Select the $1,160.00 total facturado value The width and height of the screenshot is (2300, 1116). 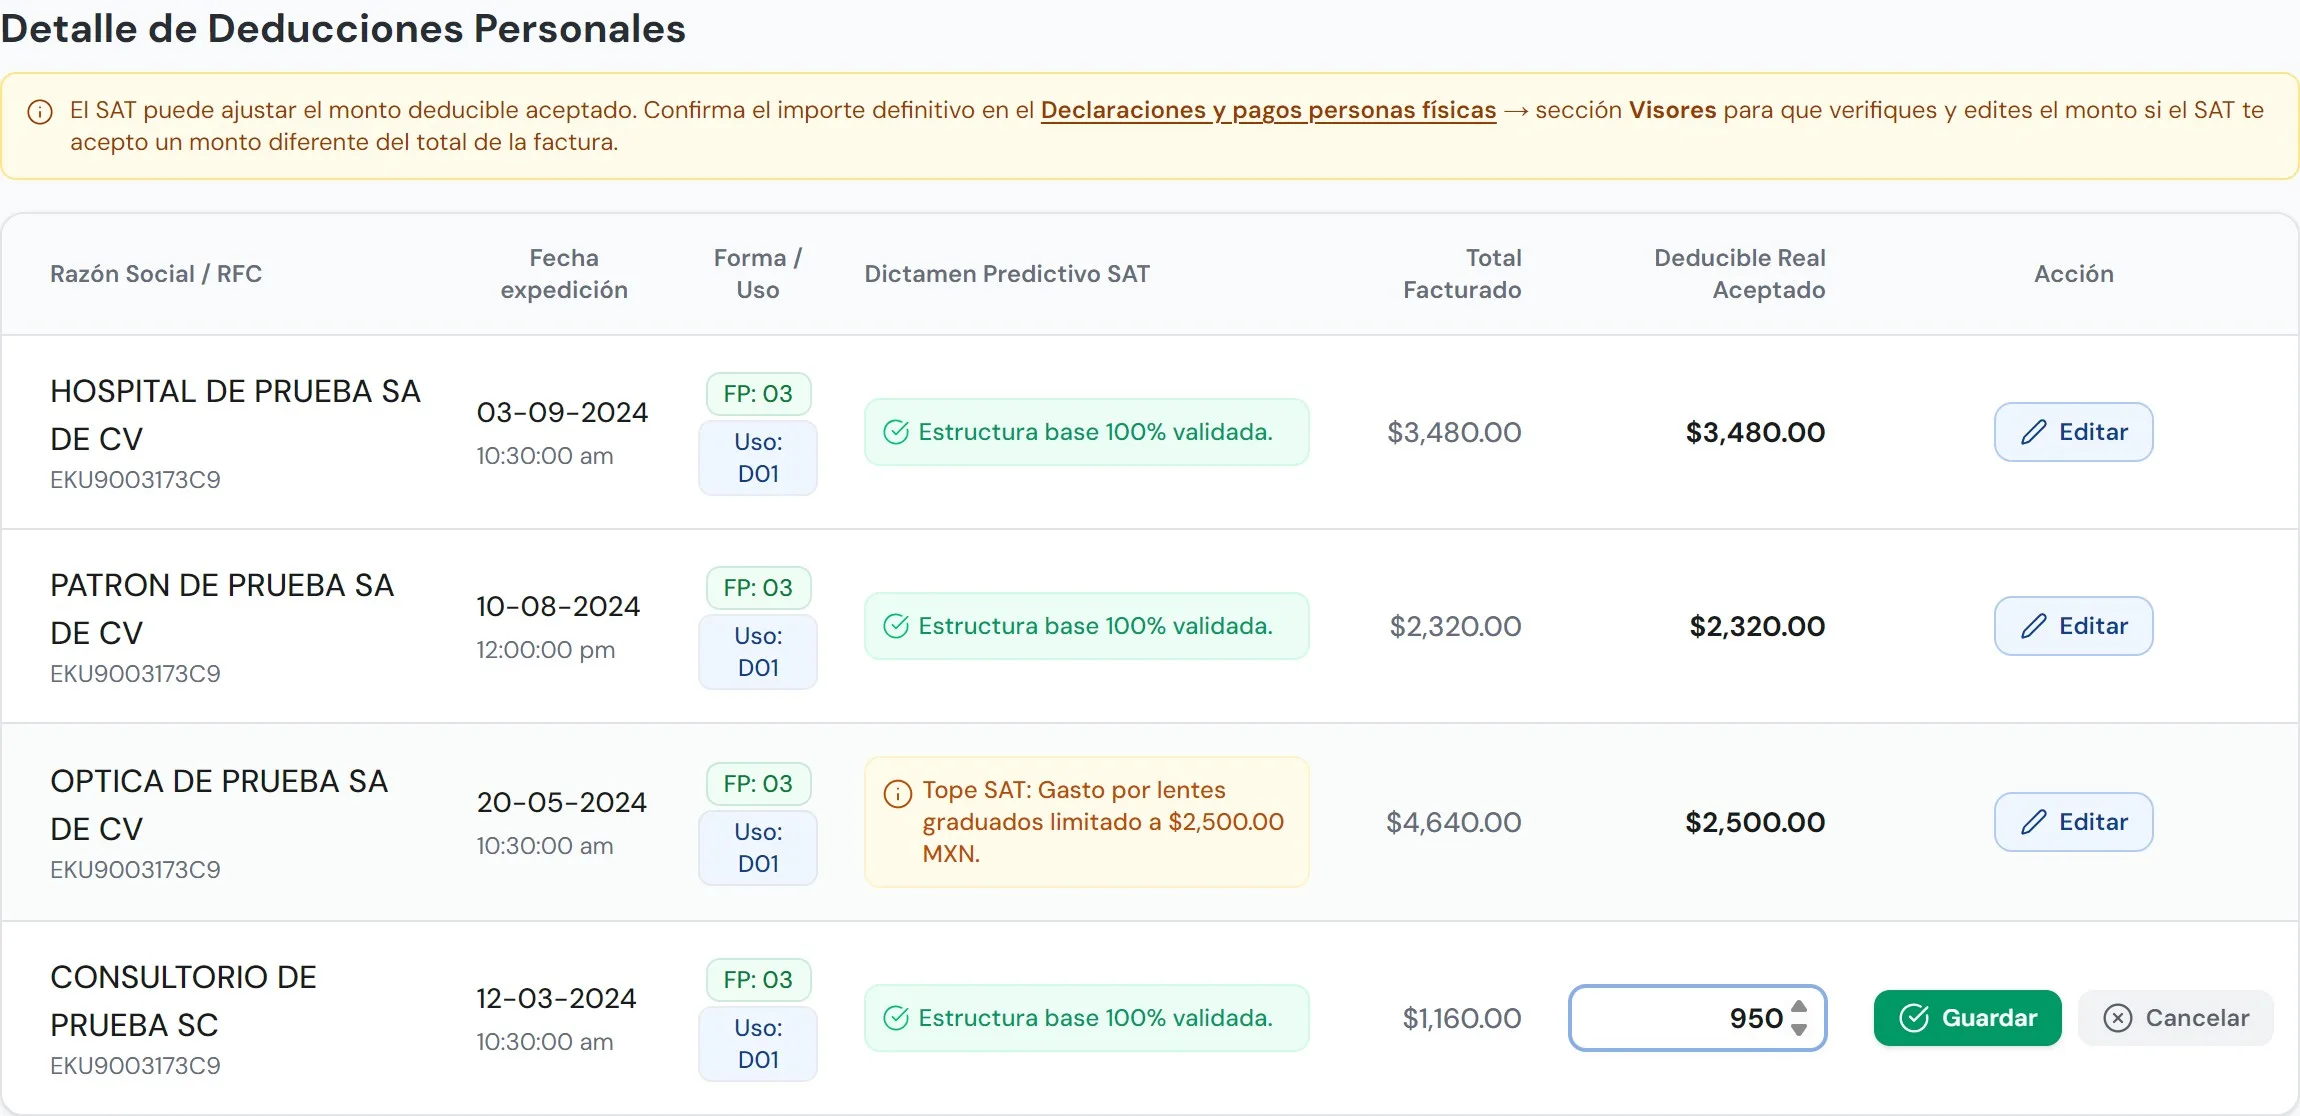coord(1462,1018)
